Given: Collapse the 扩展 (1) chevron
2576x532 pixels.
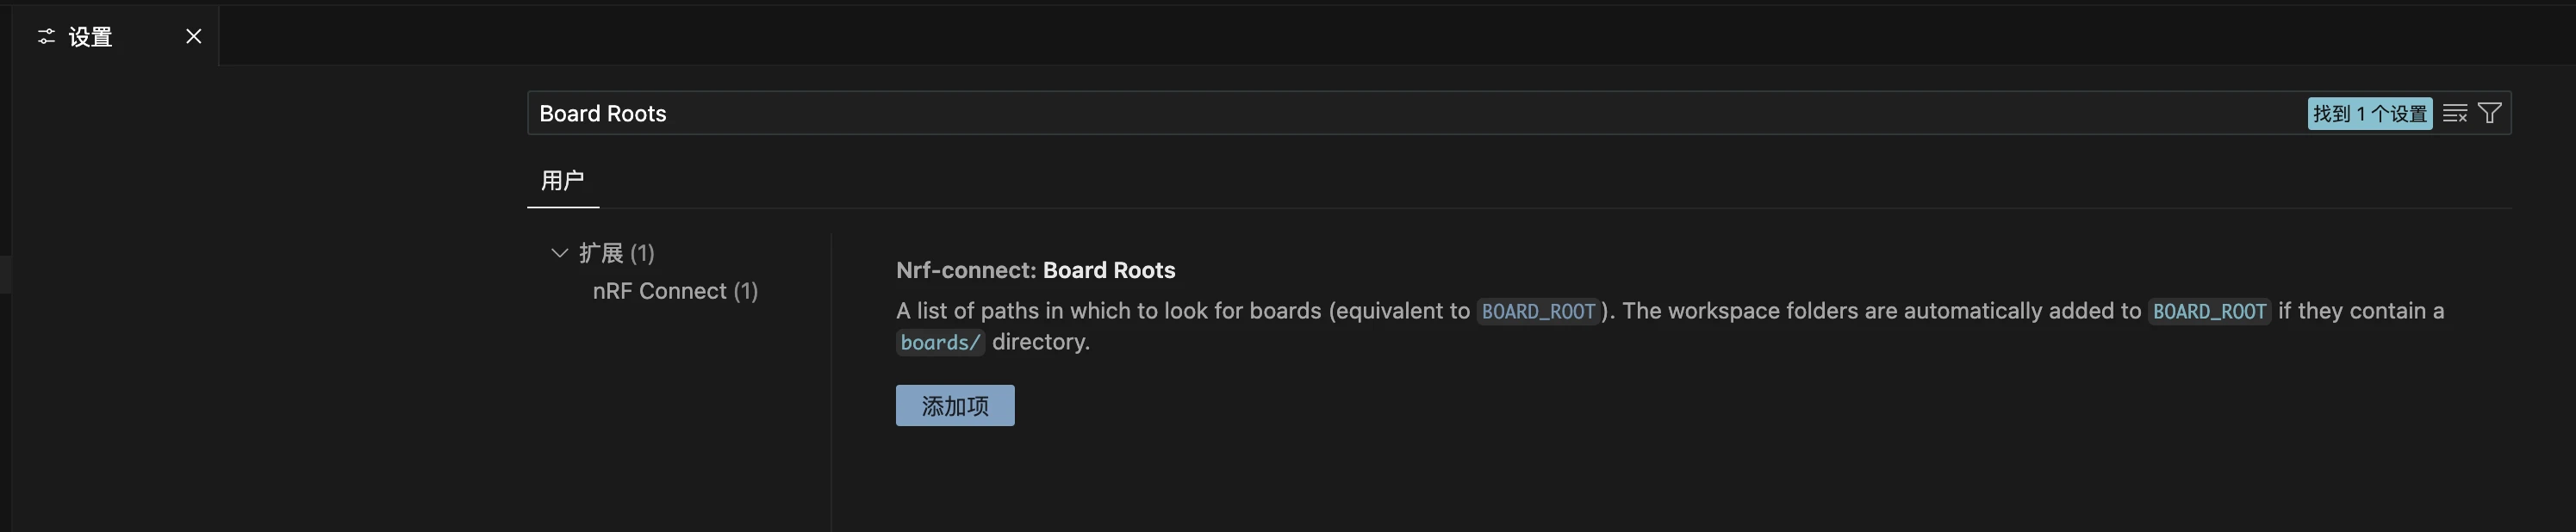Looking at the screenshot, I should coord(559,253).
